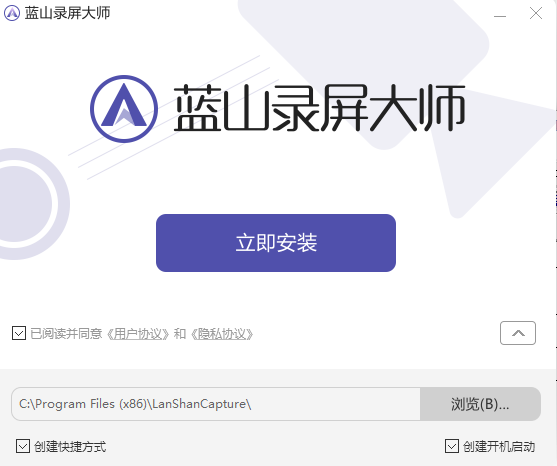Toggle the 创建开机启动 checkbox
Viewport: 557px width, 466px height.
(452, 446)
